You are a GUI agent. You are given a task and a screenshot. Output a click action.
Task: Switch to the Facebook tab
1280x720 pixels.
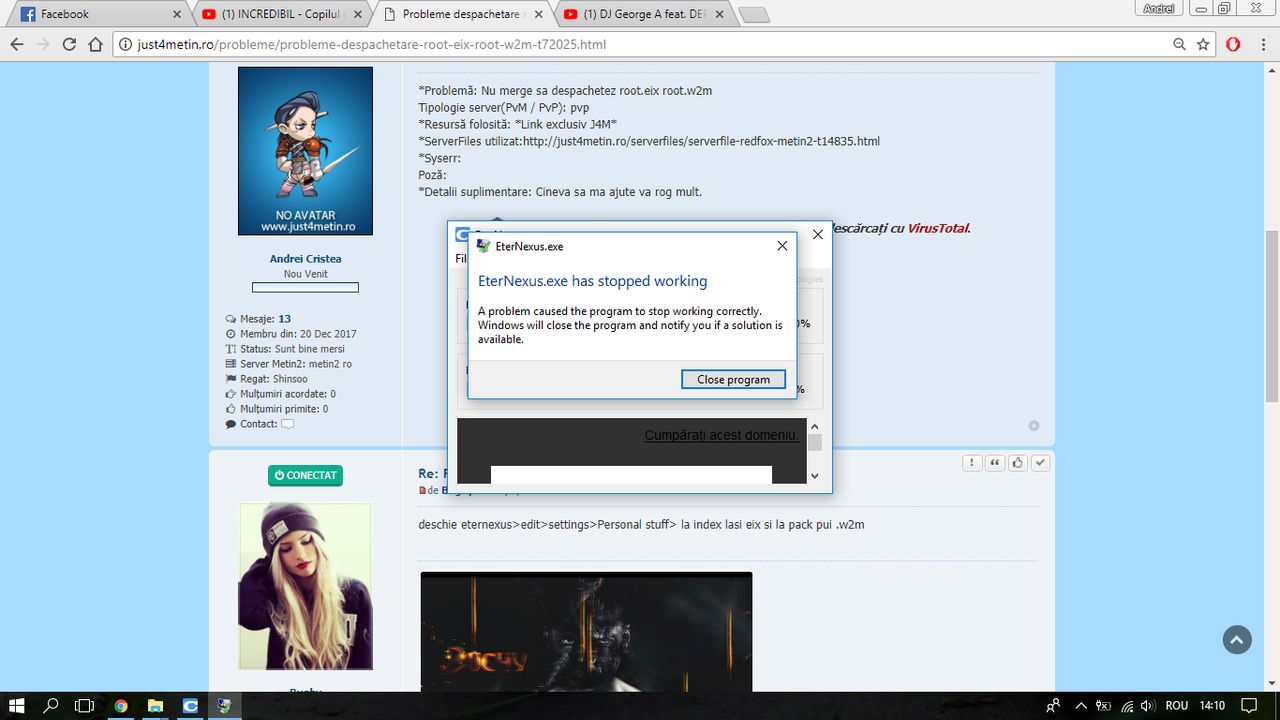pyautogui.click(x=100, y=14)
